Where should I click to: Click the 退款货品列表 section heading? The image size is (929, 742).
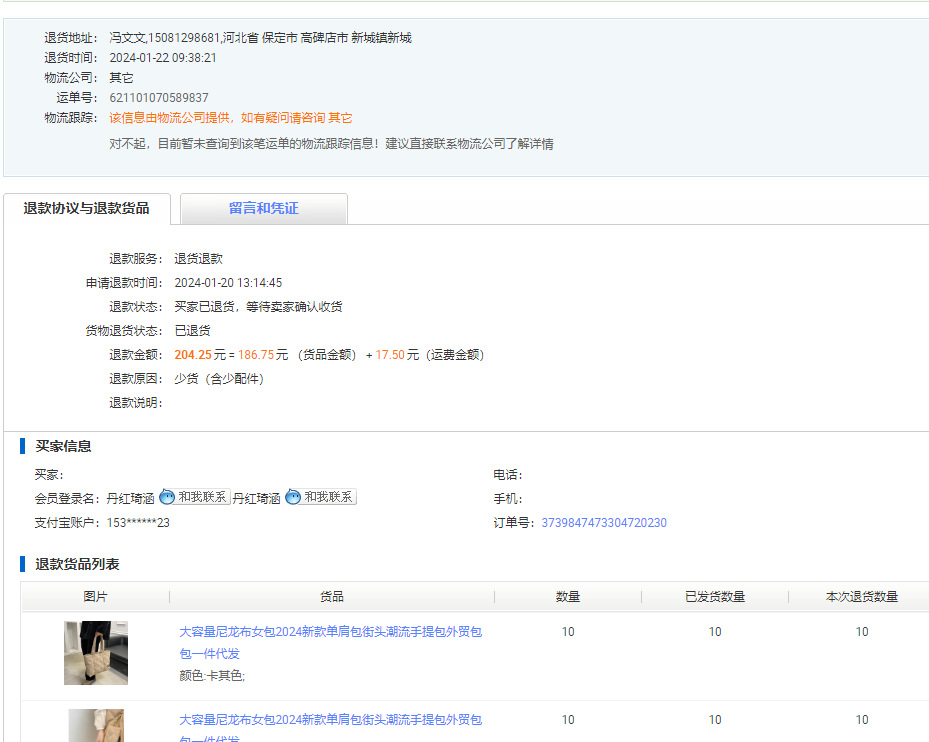(x=77, y=565)
